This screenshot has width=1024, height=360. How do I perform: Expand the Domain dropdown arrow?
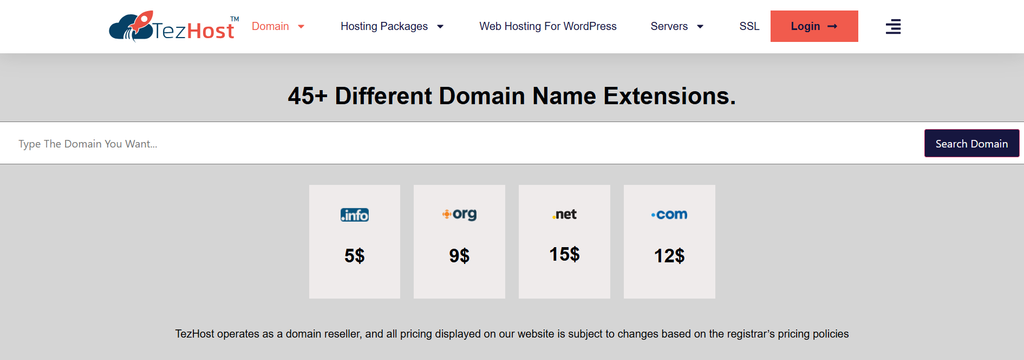point(301,27)
